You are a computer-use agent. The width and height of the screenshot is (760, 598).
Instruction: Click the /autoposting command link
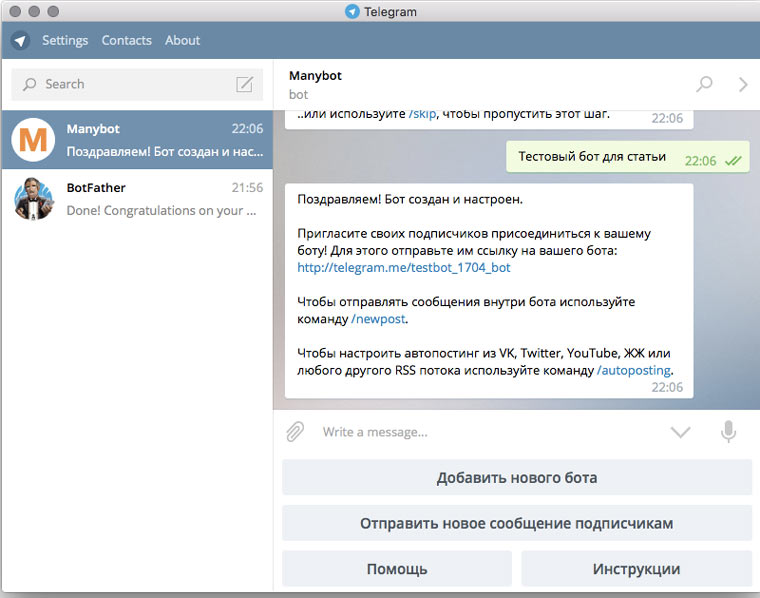[634, 370]
